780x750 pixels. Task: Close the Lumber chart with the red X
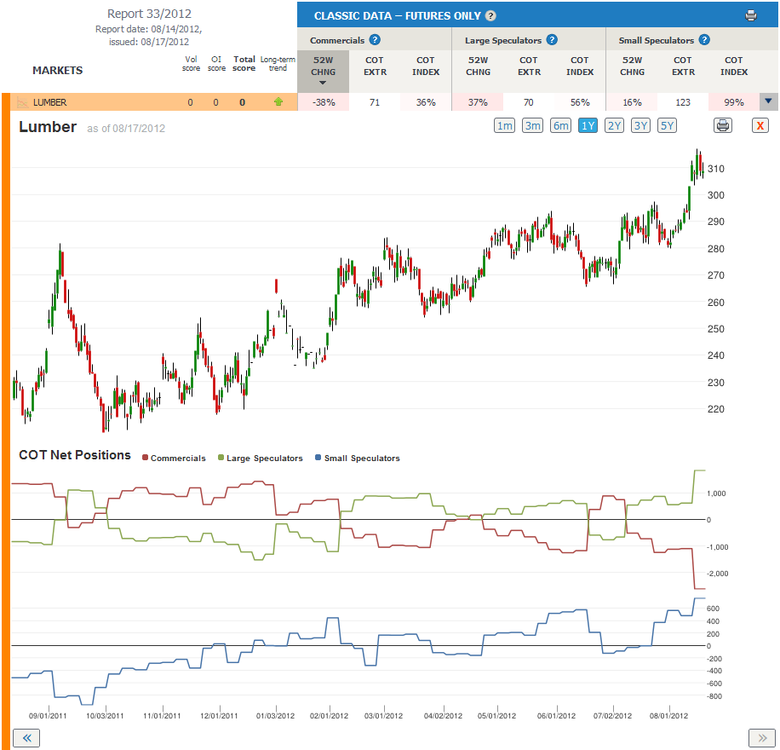tap(760, 125)
